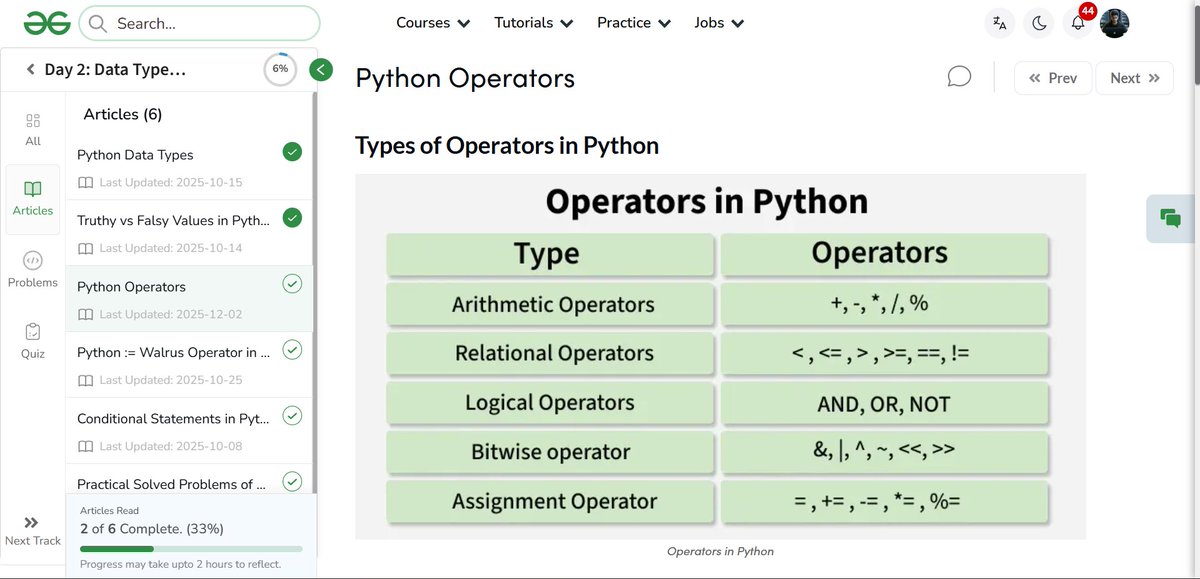Click book icon under Walrus Operator
Viewport: 1200px width, 579px height.
tap(85, 381)
